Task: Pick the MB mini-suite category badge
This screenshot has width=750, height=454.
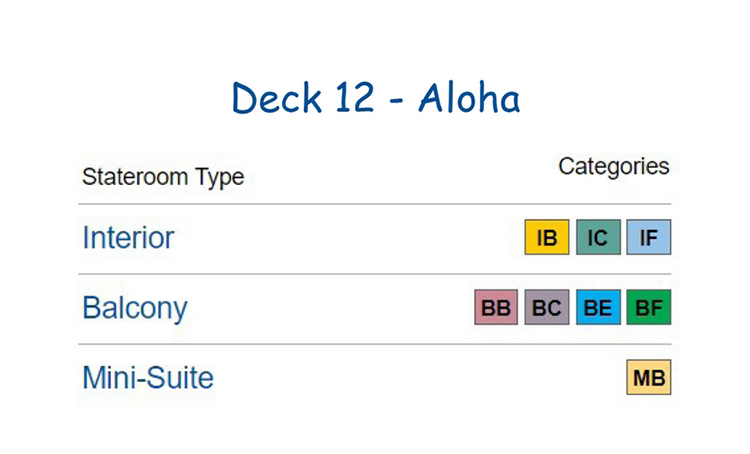Action: pyautogui.click(x=649, y=377)
